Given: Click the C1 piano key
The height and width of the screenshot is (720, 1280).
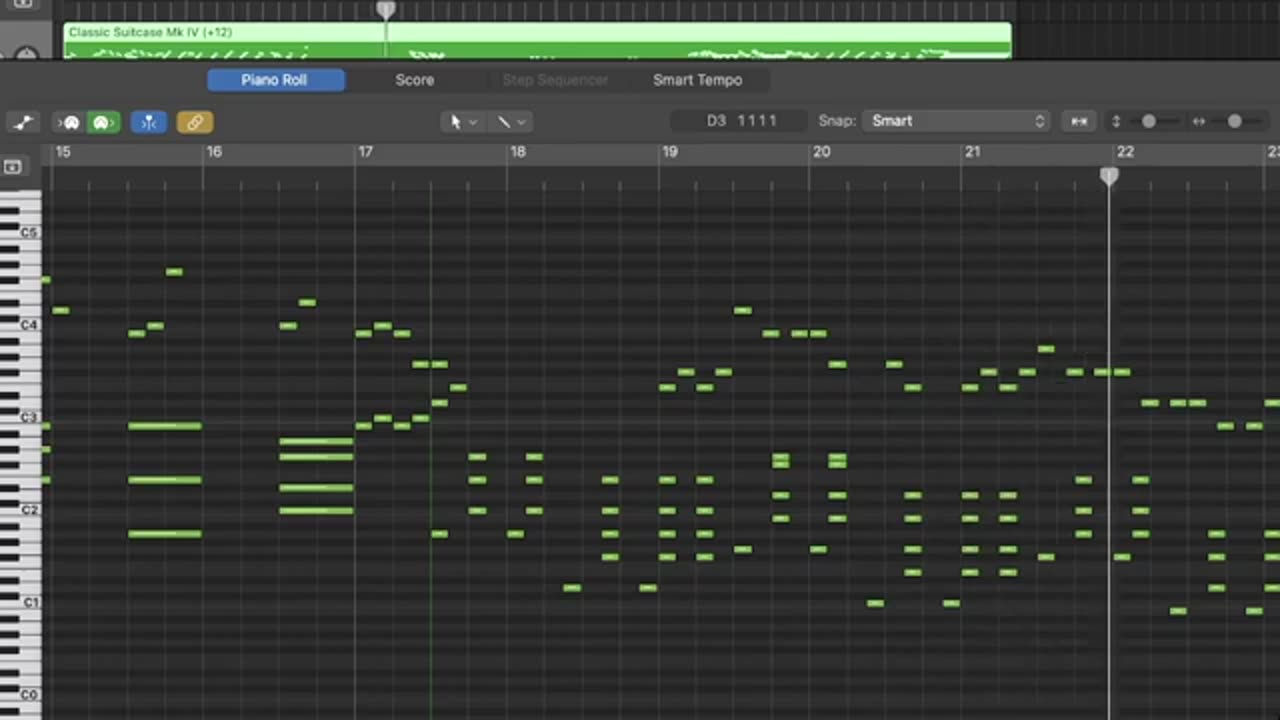Looking at the screenshot, I should tap(21, 602).
